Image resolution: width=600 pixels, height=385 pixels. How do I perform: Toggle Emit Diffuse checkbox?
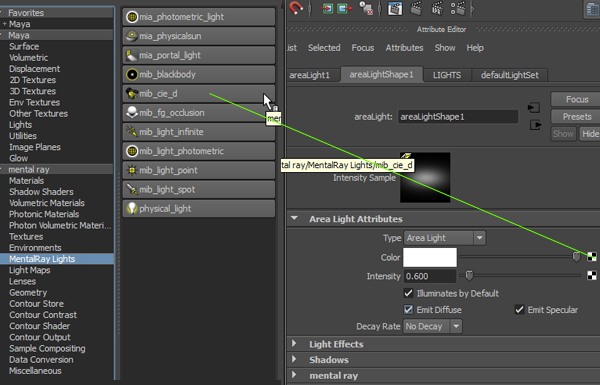click(409, 310)
